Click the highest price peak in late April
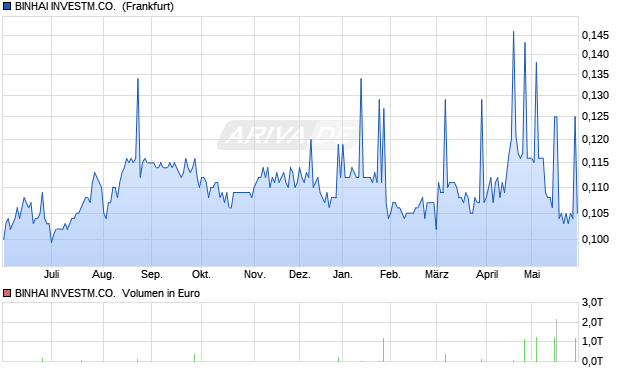Image resolution: width=620 pixels, height=371 pixels. click(513, 32)
